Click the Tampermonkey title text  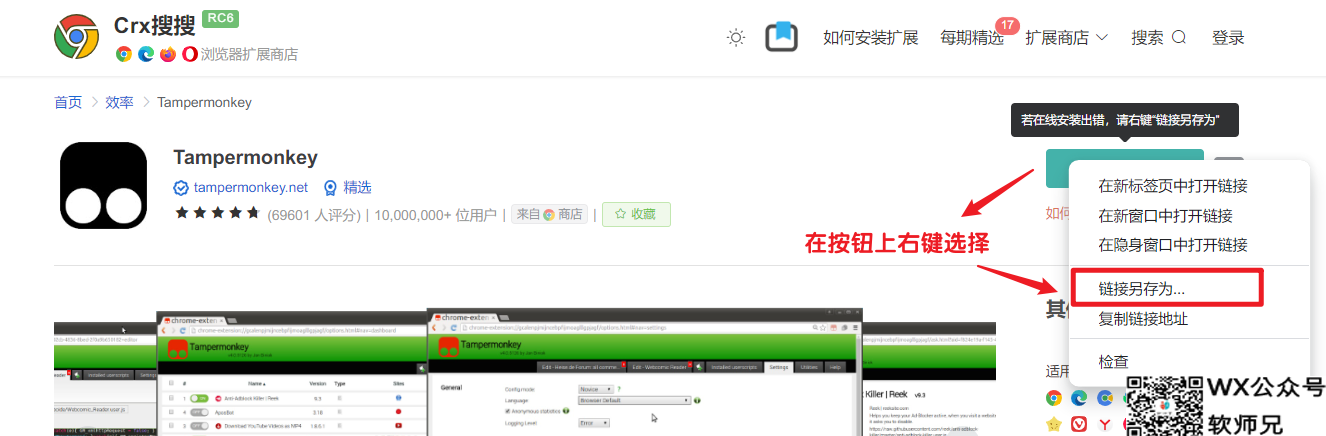[245, 157]
